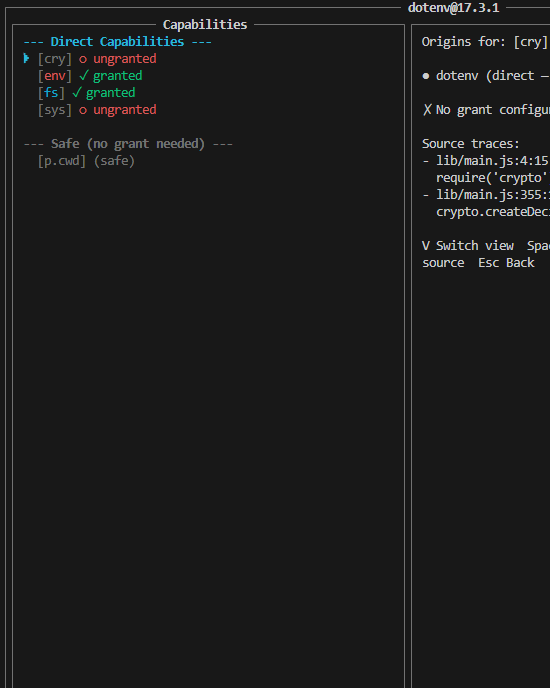Click the Esc Back shortcut

click(507, 263)
